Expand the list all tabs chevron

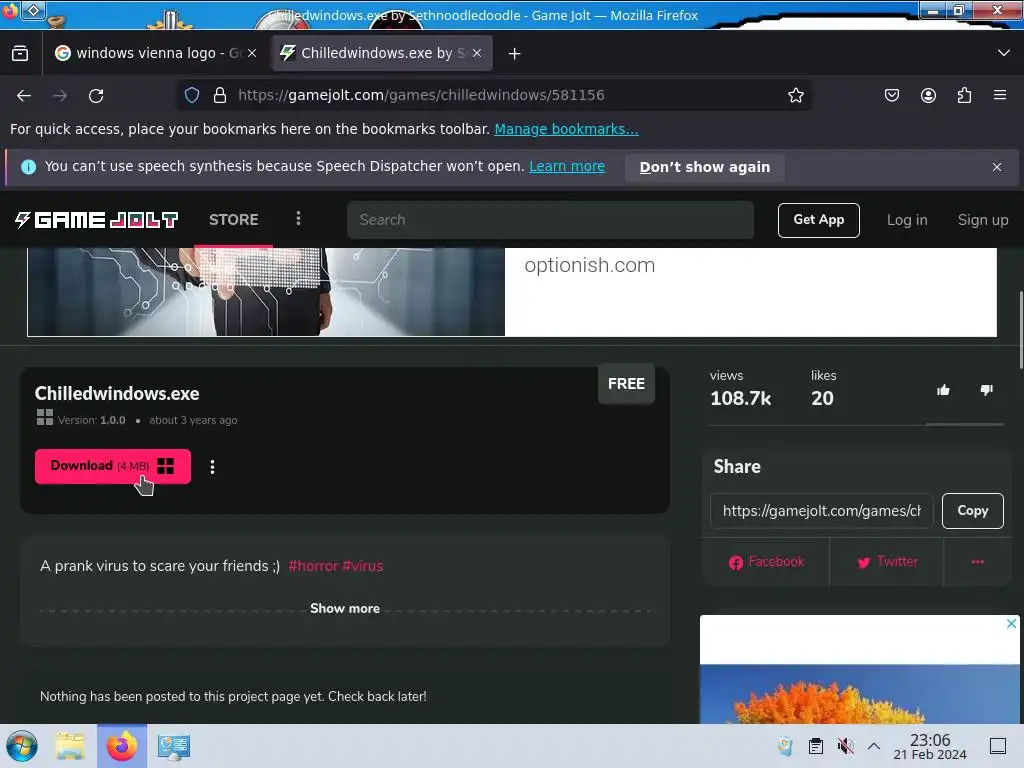pyautogui.click(x=1004, y=53)
